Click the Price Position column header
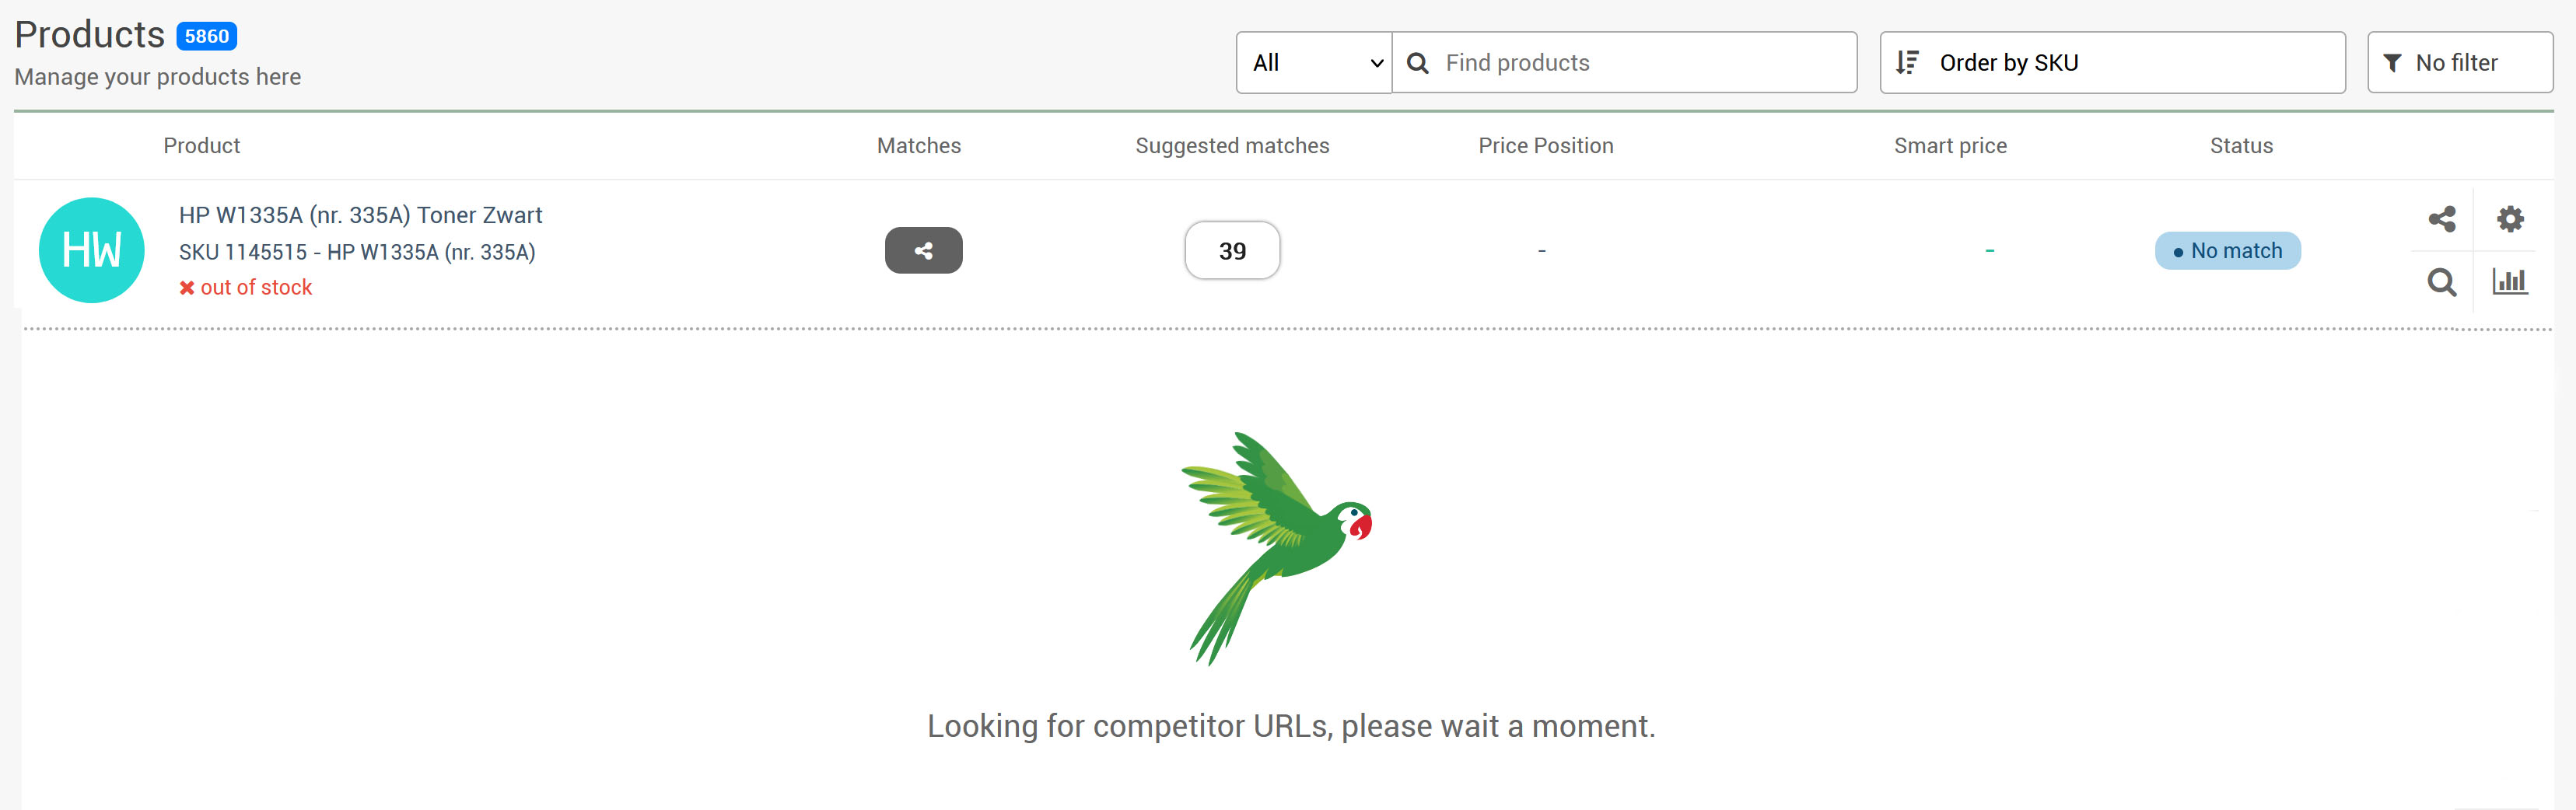2576x810 pixels. (x=1545, y=146)
